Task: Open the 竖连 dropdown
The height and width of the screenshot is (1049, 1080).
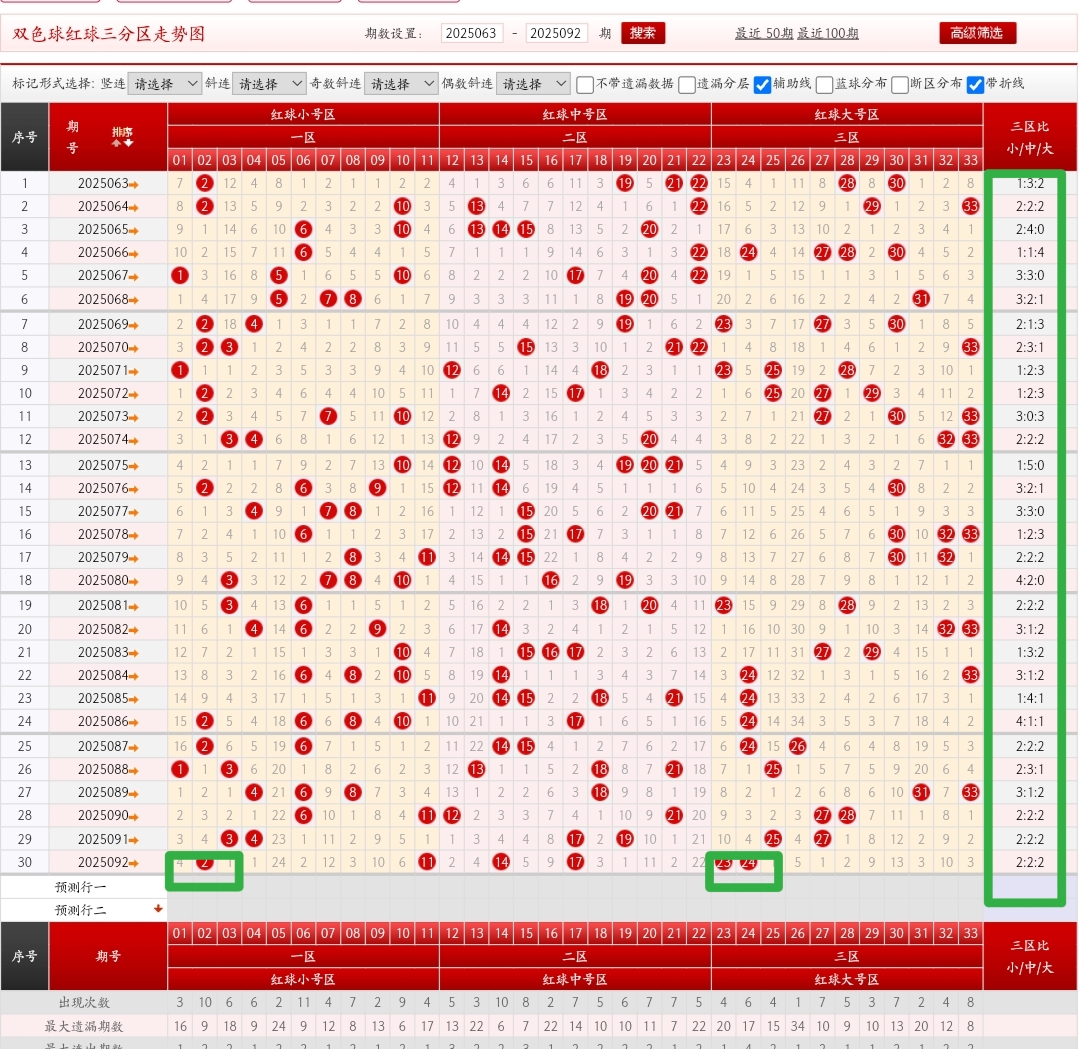Action: 164,84
